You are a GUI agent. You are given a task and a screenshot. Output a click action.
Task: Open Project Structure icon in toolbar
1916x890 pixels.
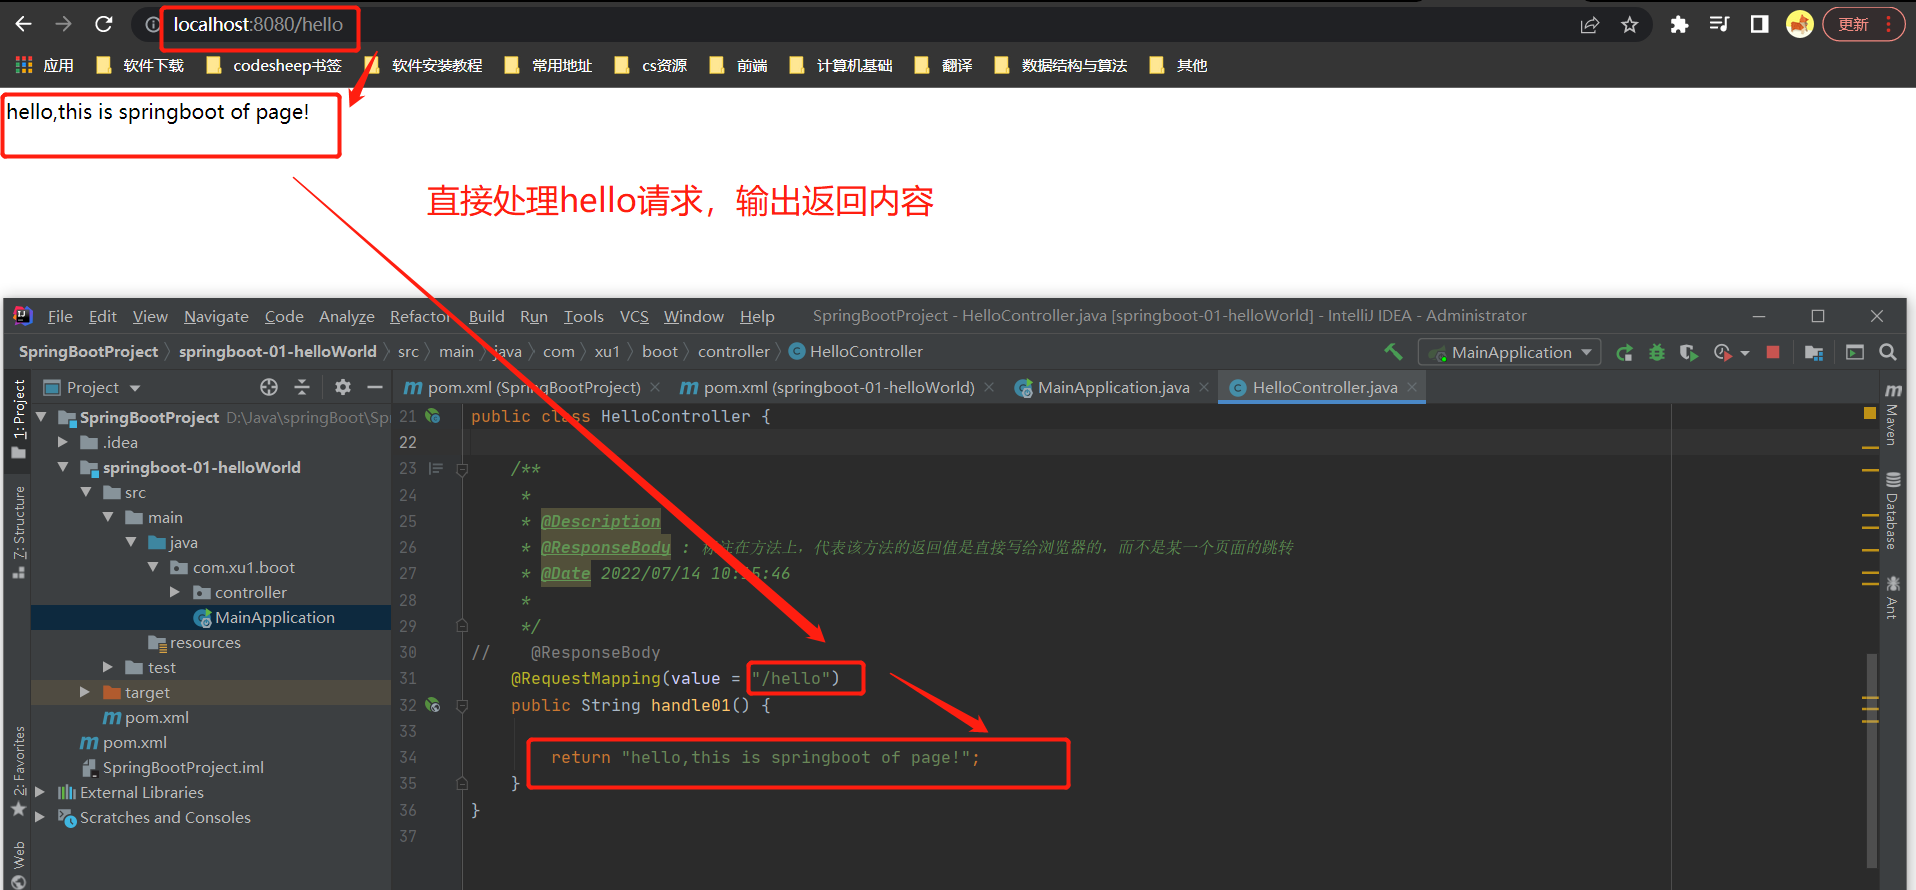1814,352
